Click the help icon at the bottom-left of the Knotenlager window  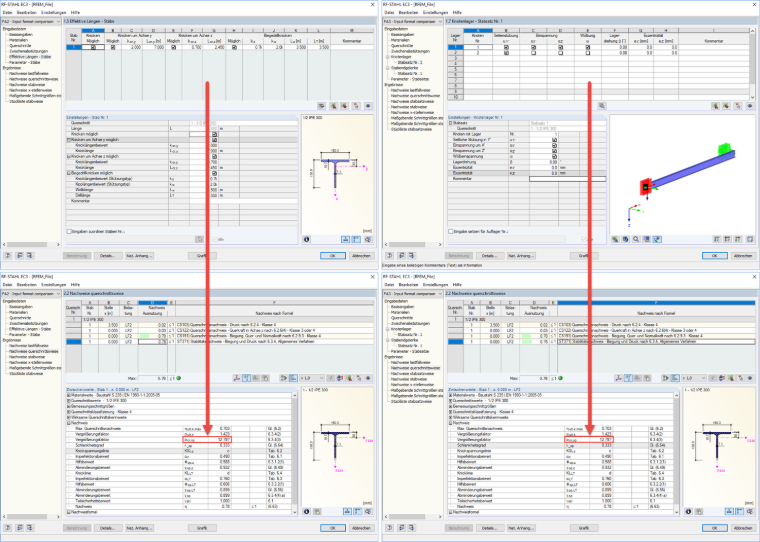(389, 255)
